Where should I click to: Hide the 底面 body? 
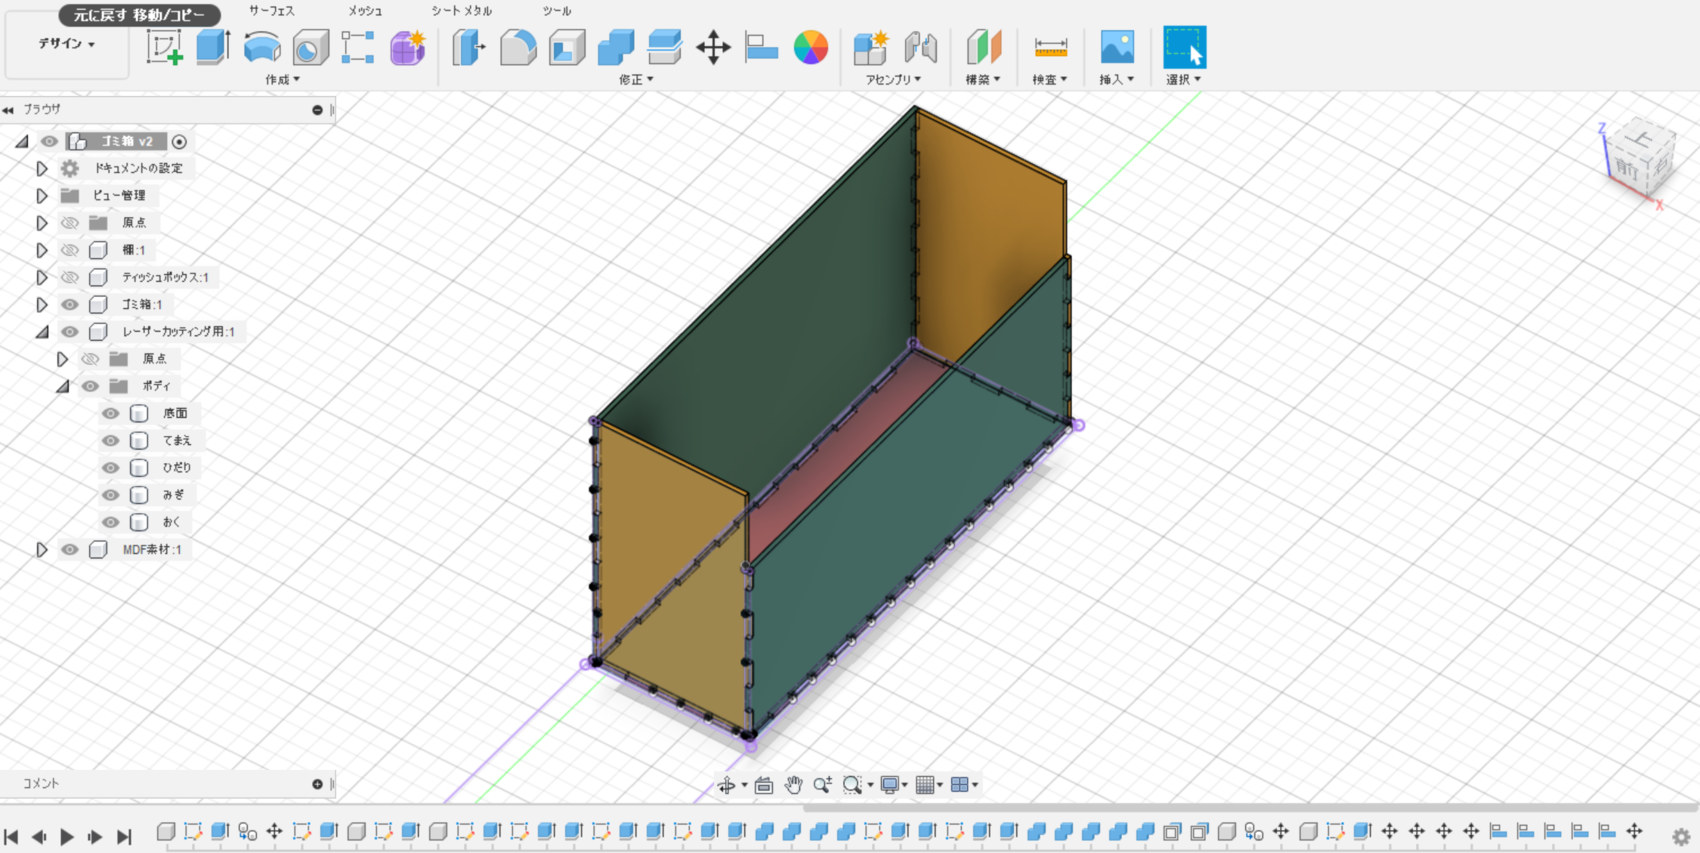tap(111, 413)
